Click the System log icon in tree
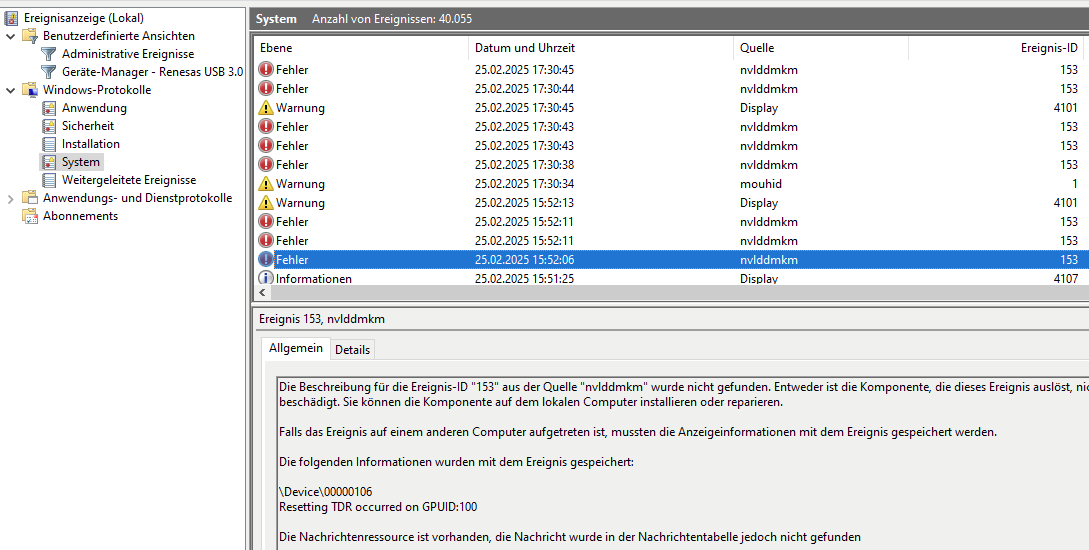Image resolution: width=1089 pixels, height=550 pixels. coord(49,162)
